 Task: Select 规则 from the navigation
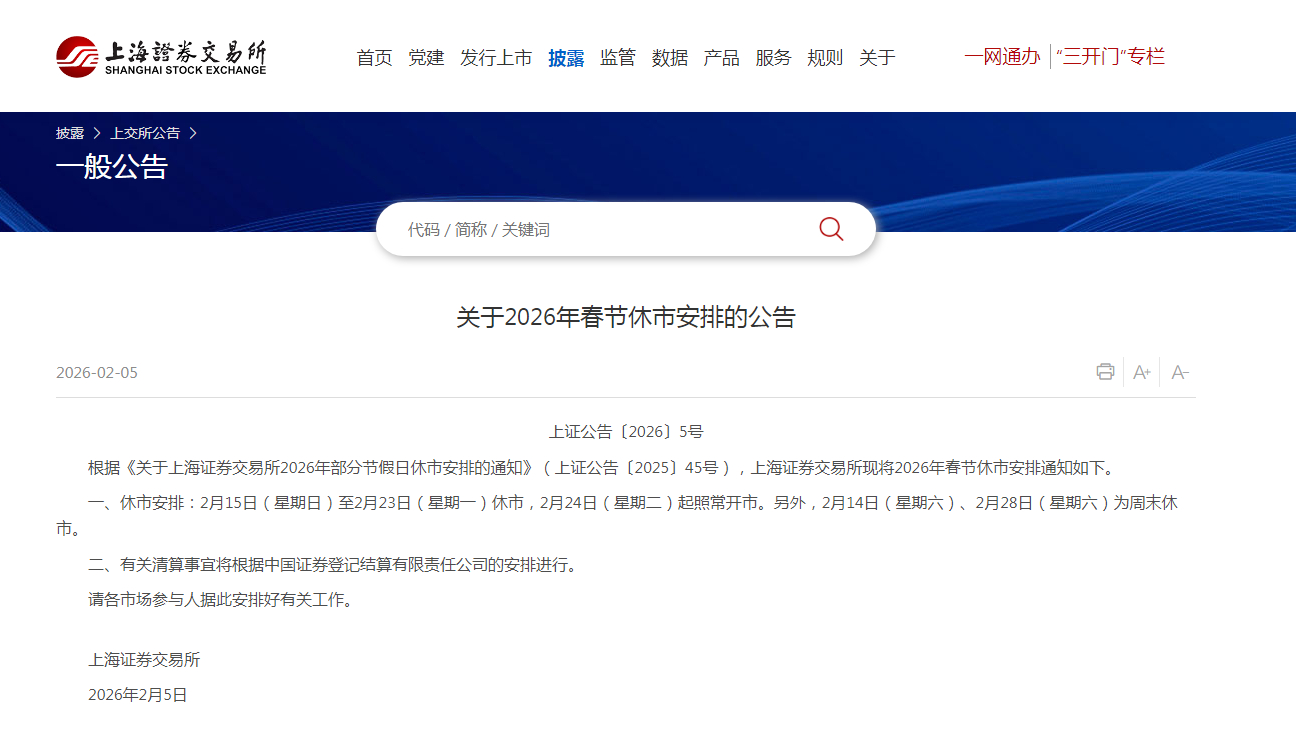[x=825, y=57]
